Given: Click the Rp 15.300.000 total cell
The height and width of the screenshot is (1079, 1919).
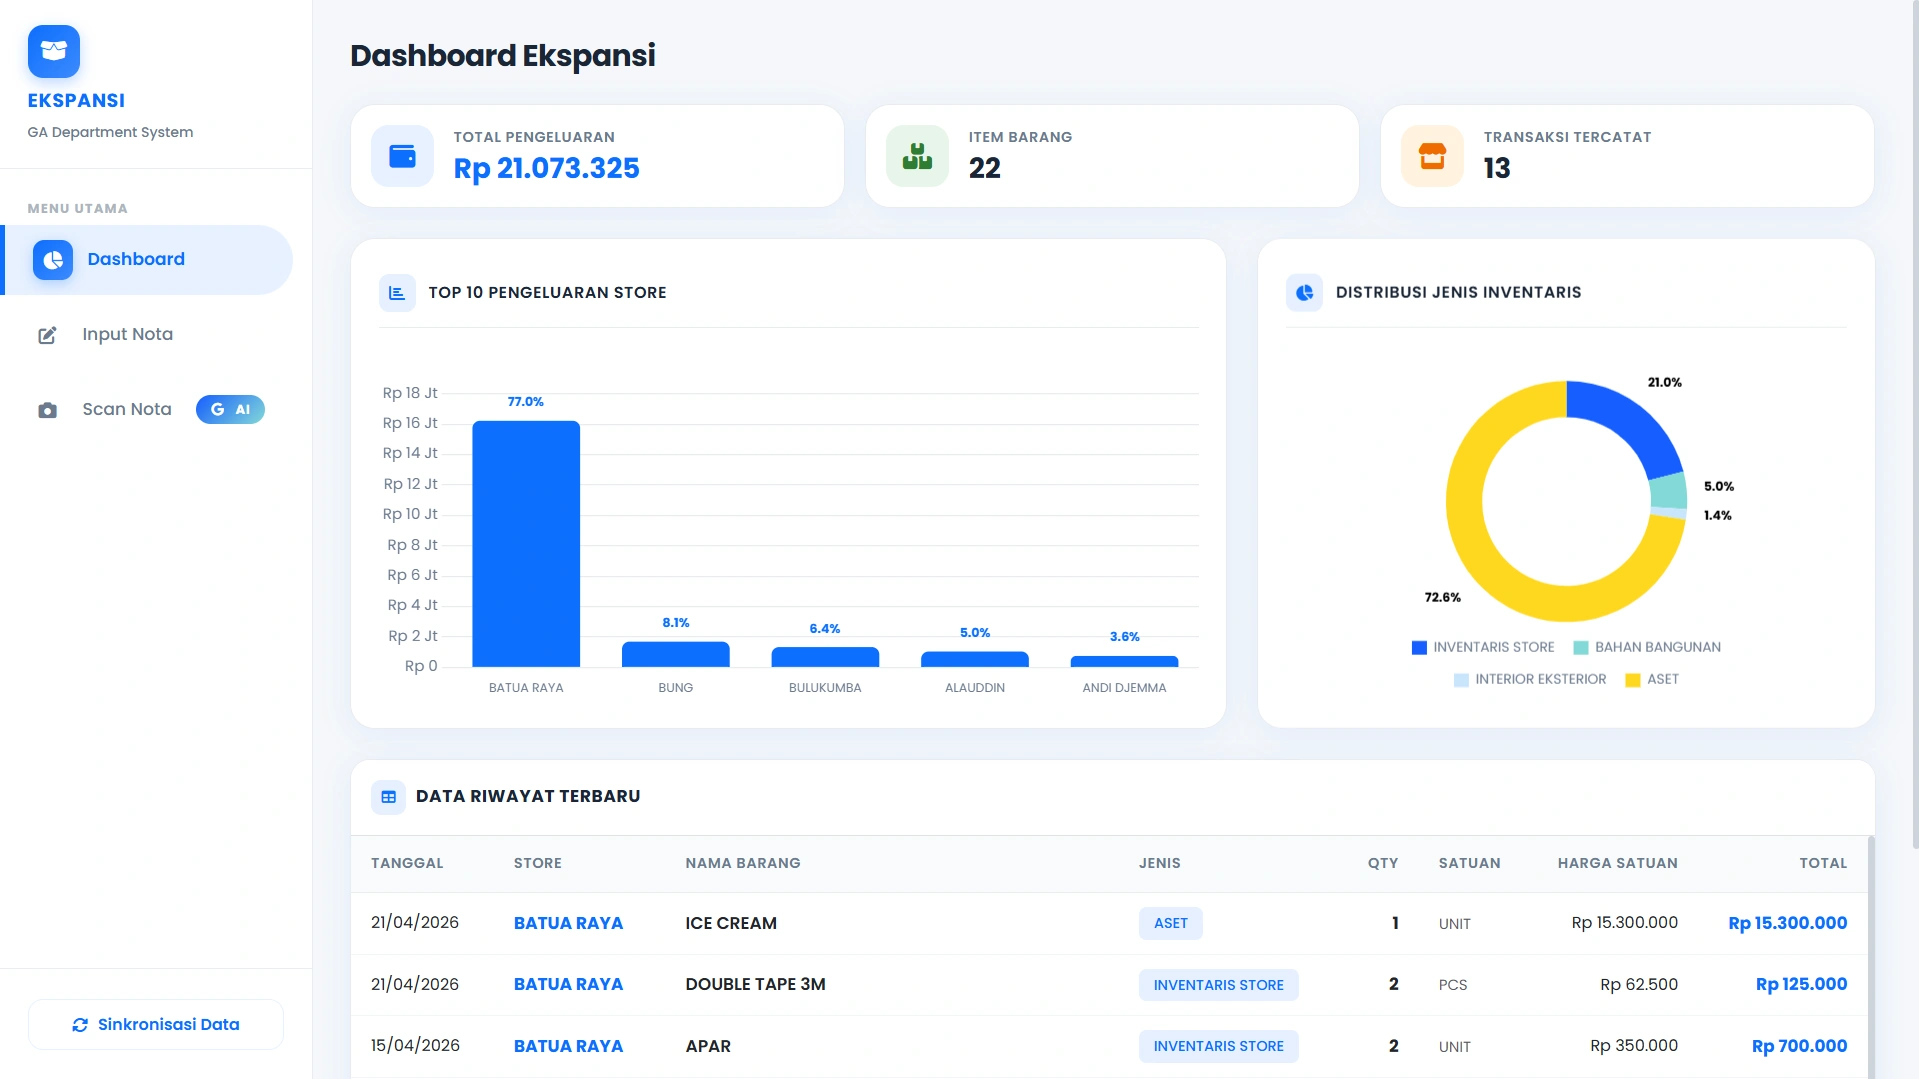Looking at the screenshot, I should click(x=1788, y=923).
